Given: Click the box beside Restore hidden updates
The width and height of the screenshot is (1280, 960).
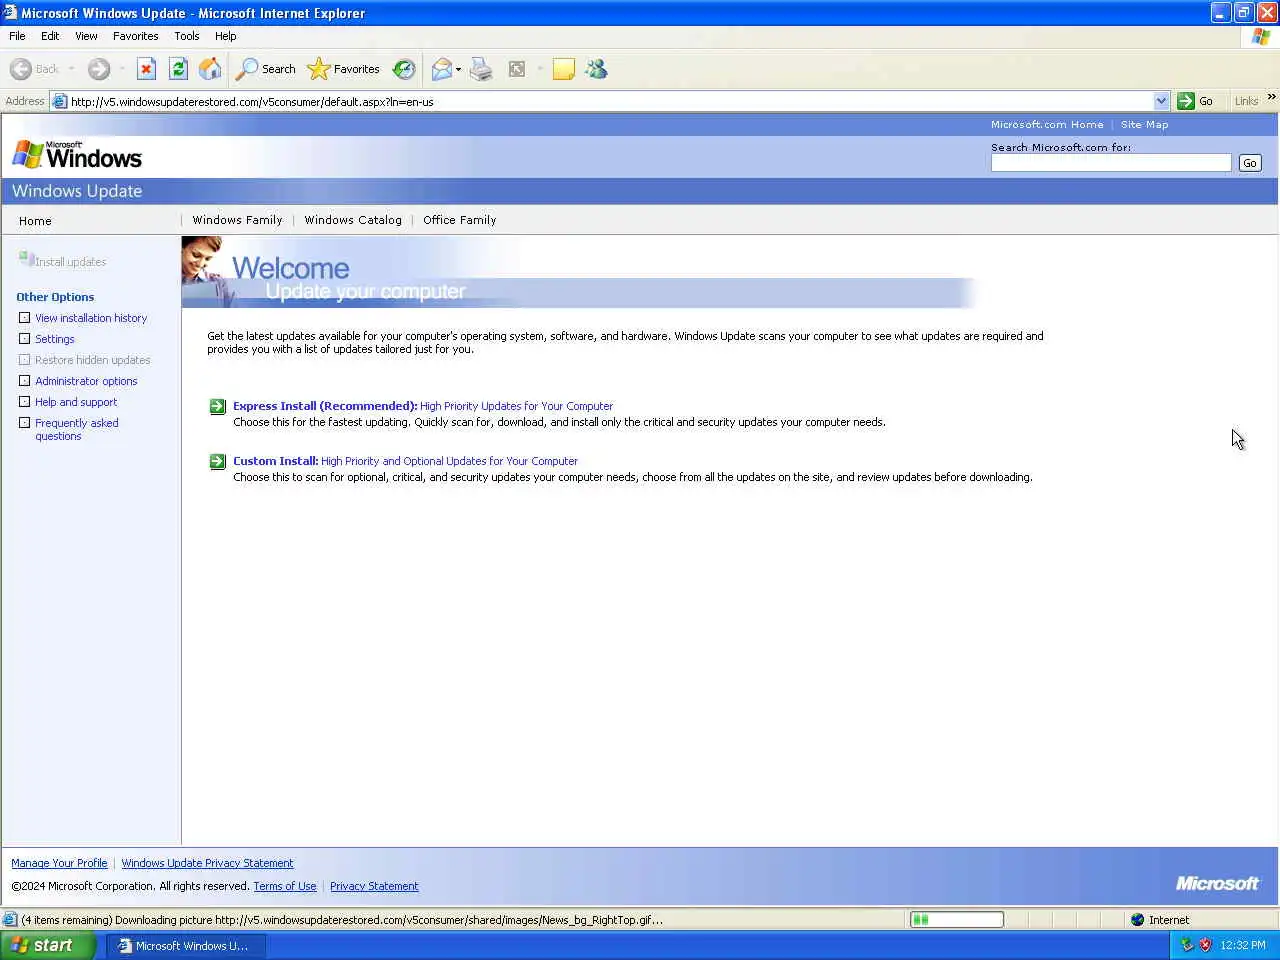Looking at the screenshot, I should click(25, 360).
